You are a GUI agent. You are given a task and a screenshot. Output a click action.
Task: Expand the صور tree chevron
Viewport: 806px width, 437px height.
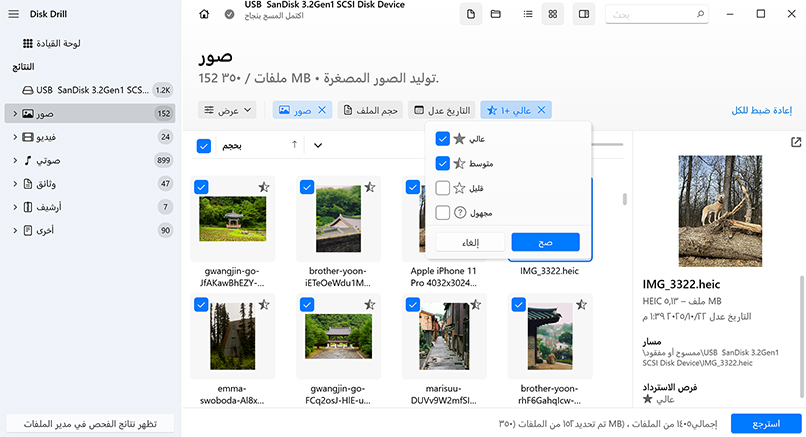15,114
